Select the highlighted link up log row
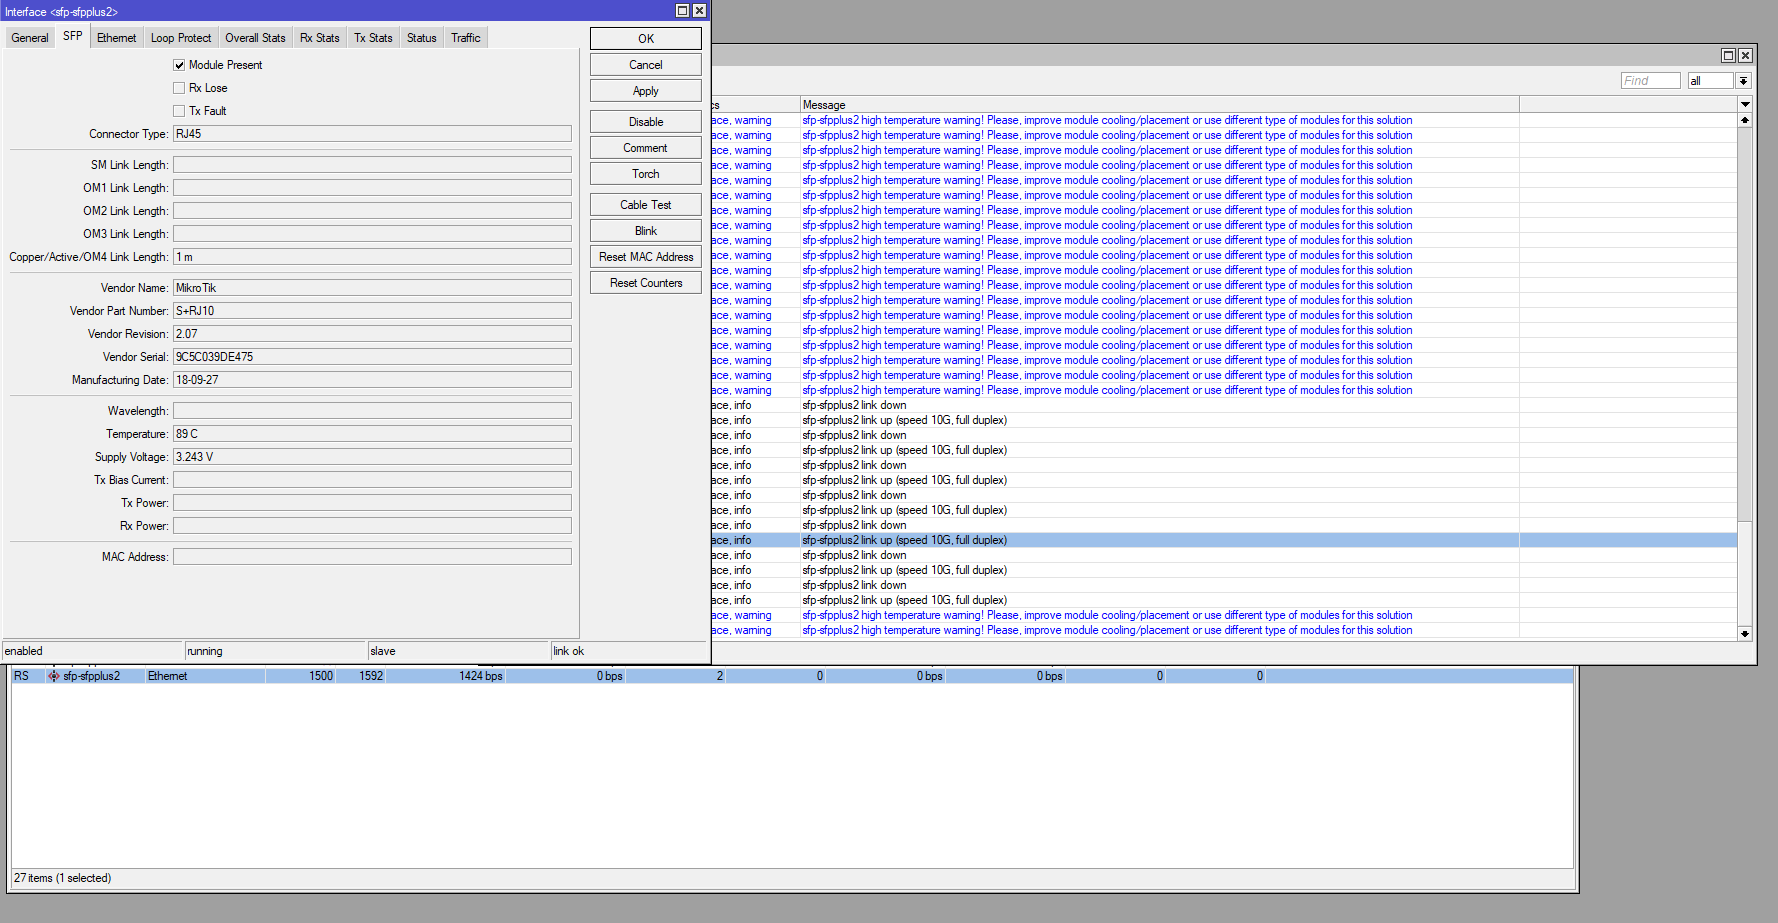Image resolution: width=1778 pixels, height=923 pixels. tap(1224, 540)
